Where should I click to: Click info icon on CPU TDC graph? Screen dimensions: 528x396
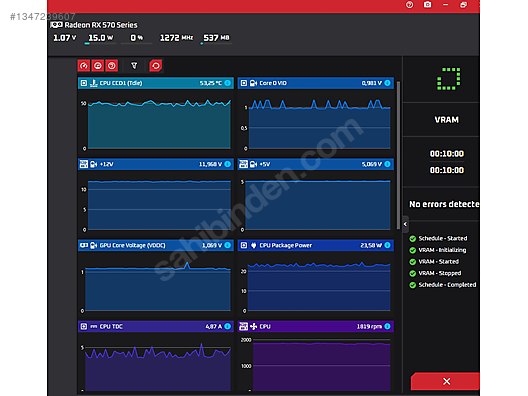(228, 326)
